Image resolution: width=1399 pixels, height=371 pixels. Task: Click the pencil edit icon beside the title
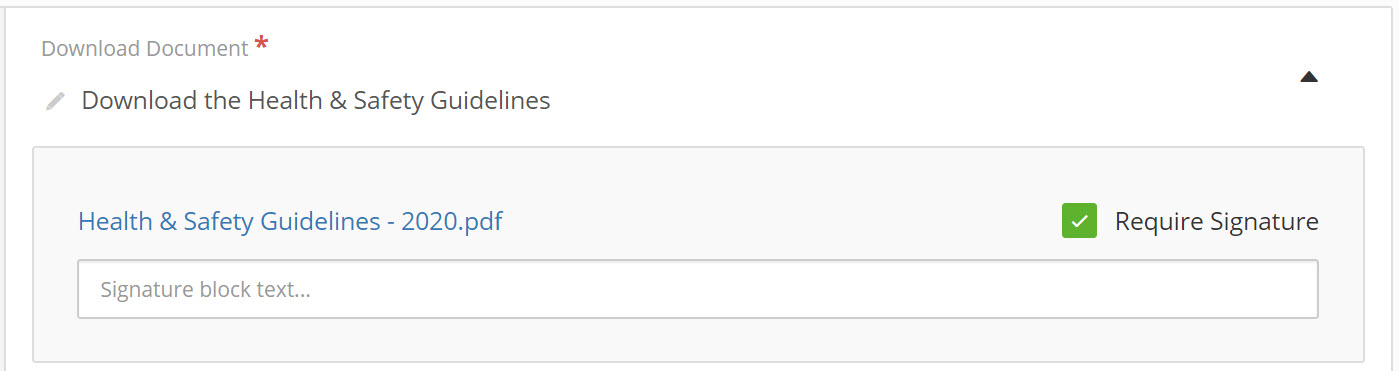point(55,101)
